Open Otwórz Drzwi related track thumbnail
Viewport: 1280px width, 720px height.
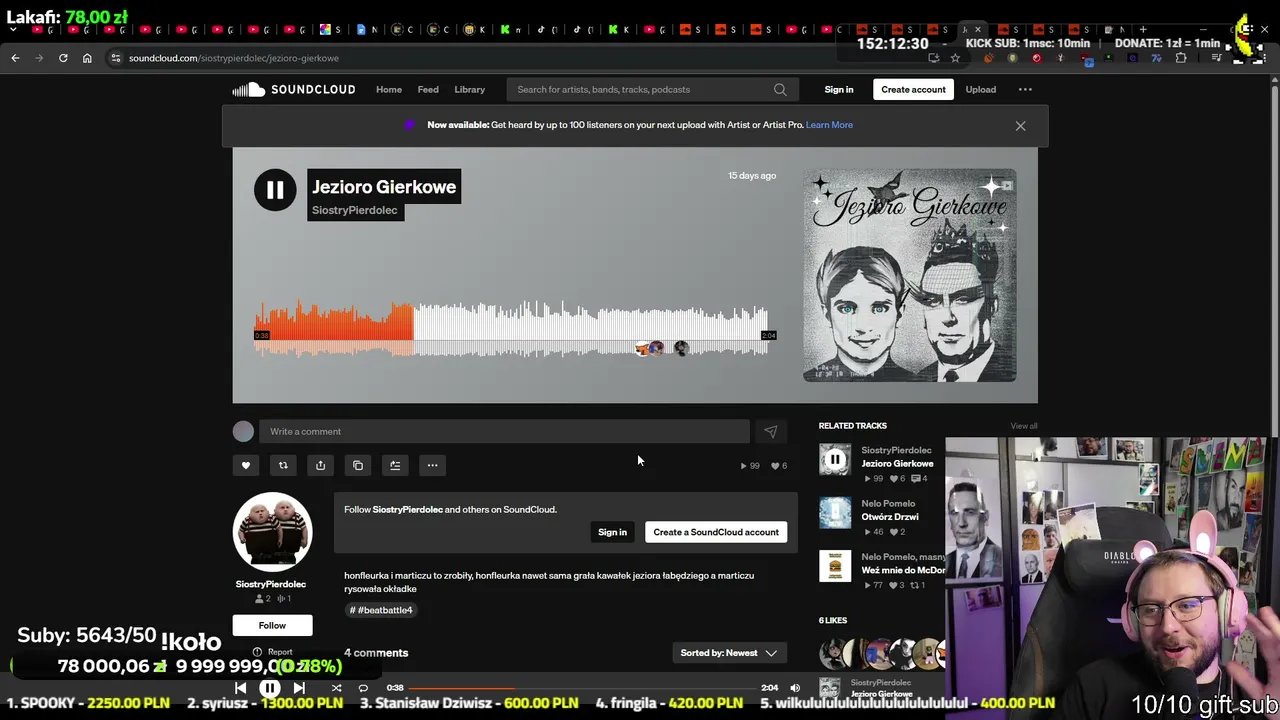(x=835, y=513)
